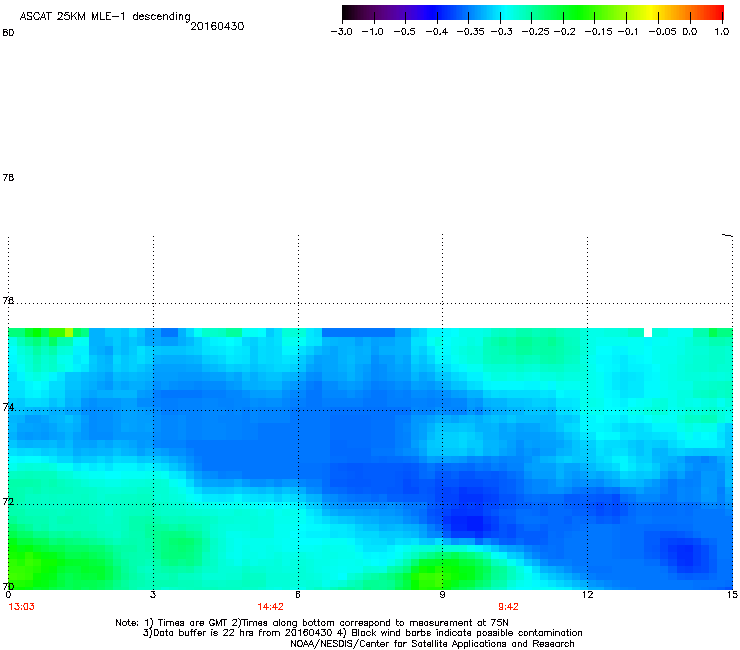
Task: Click latitude axis label 70
Action: tap(8, 586)
